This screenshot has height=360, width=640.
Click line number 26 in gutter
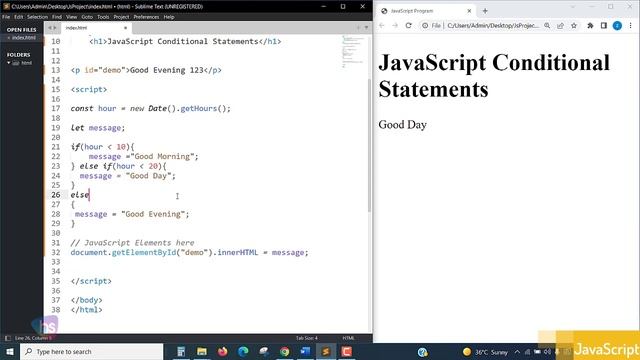[x=56, y=195]
